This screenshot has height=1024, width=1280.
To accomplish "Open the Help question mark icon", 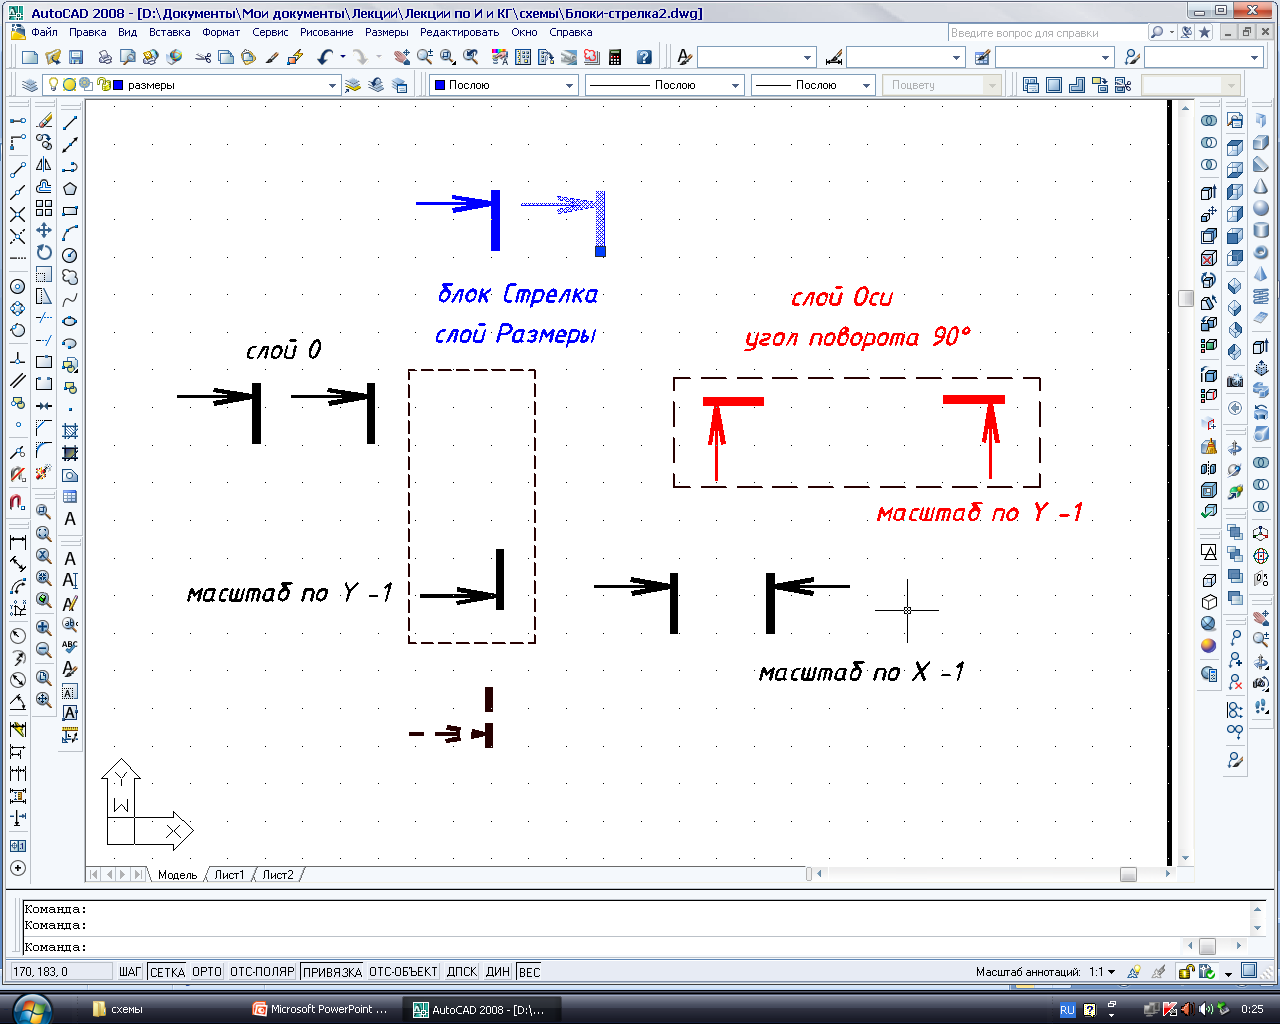I will point(644,58).
